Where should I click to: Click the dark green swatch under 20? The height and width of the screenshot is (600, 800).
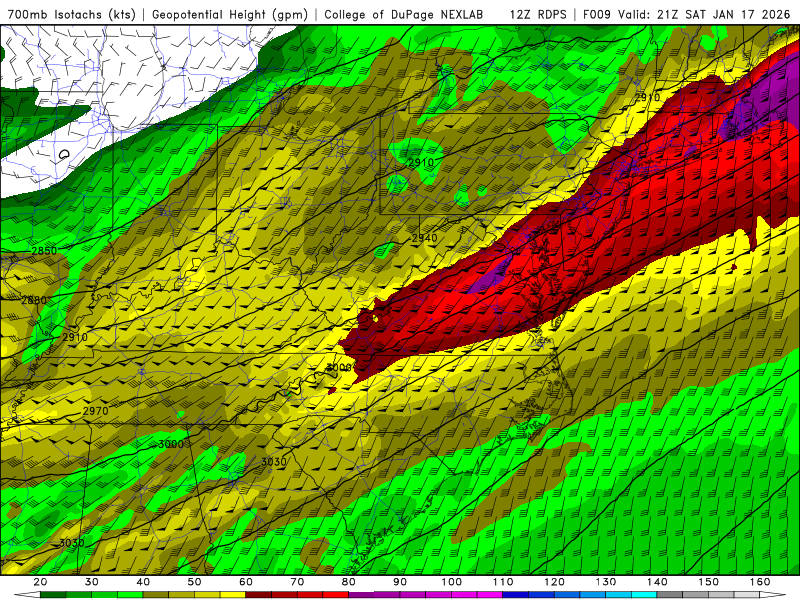pyautogui.click(x=53, y=595)
